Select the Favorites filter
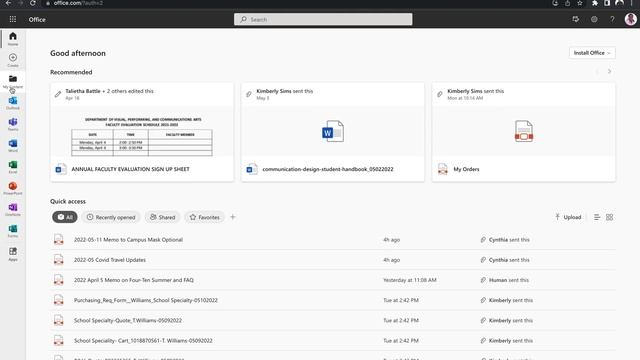The width and height of the screenshot is (640, 360). [x=204, y=217]
